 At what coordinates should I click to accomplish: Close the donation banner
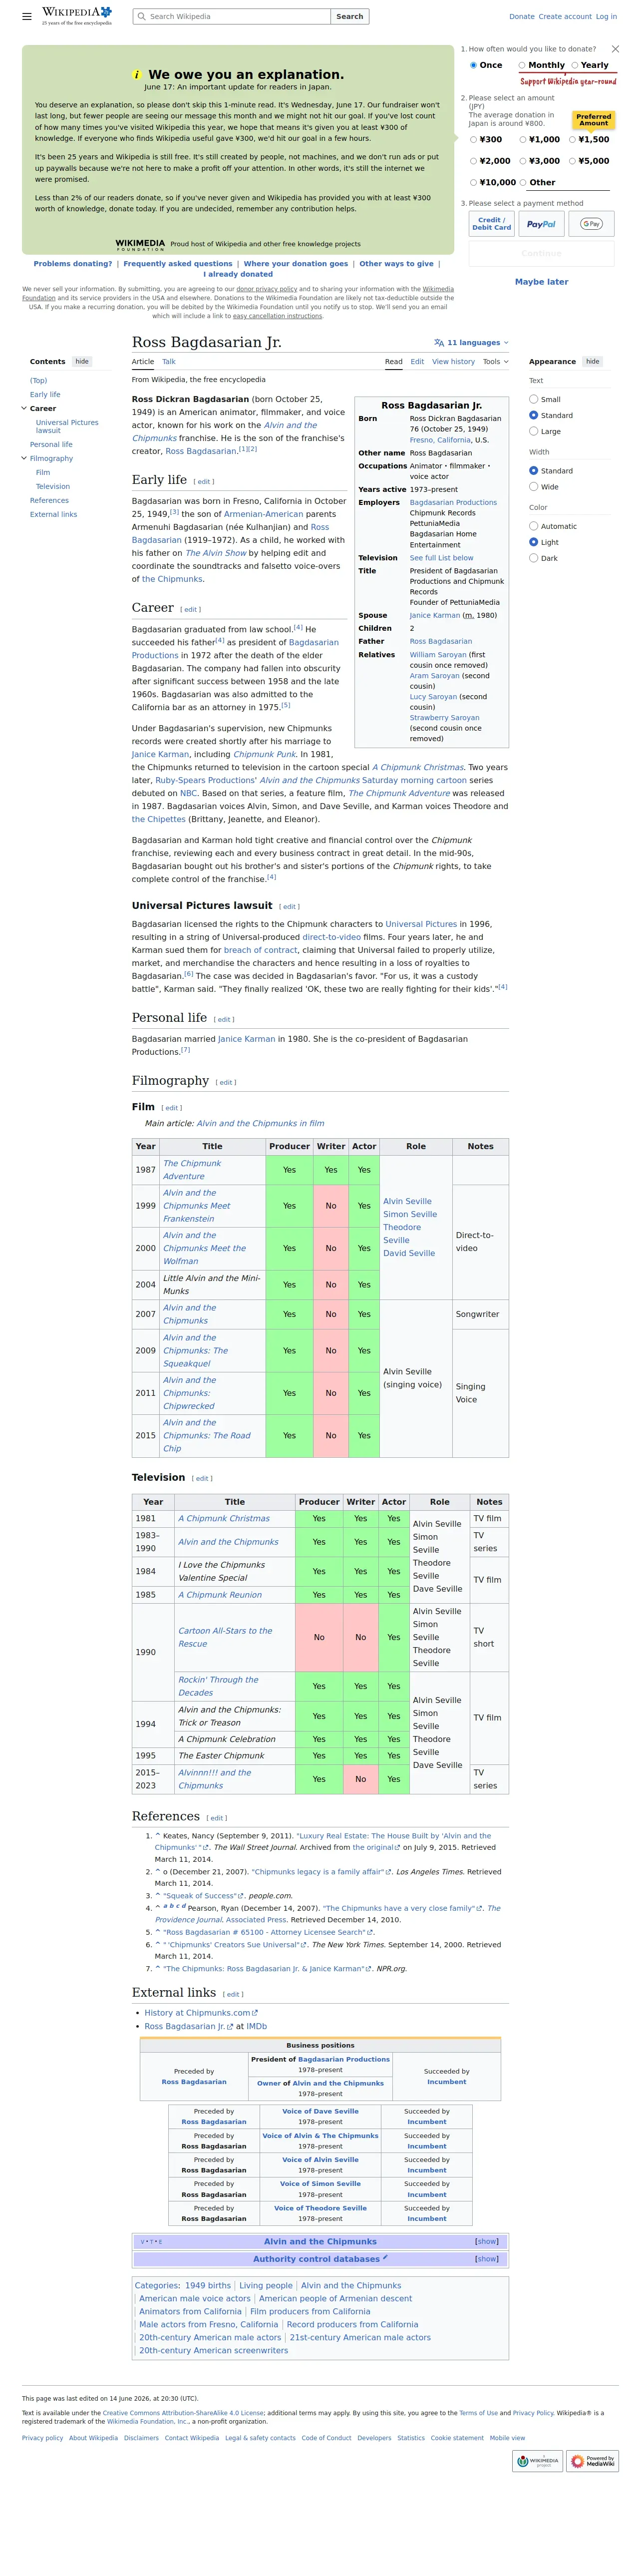pos(615,49)
